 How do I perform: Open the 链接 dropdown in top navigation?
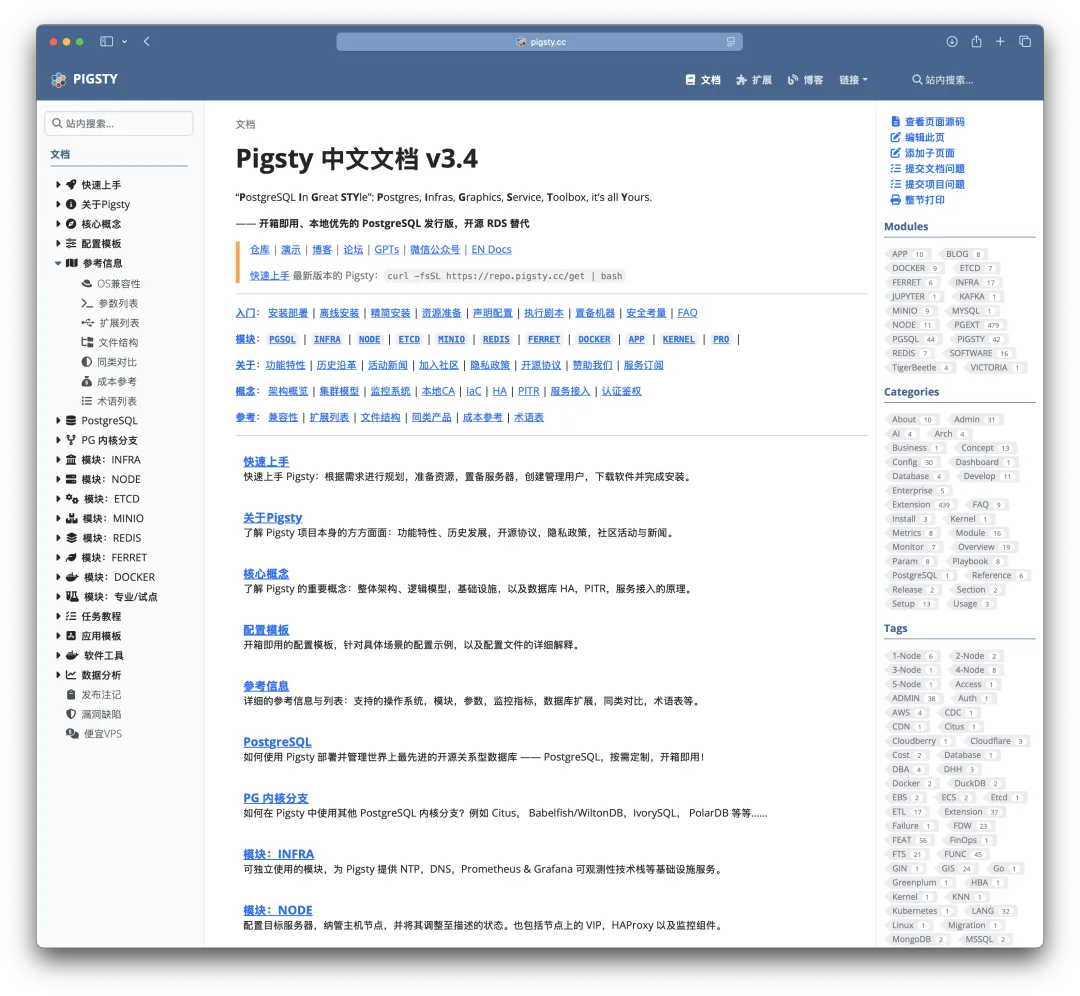(x=853, y=80)
